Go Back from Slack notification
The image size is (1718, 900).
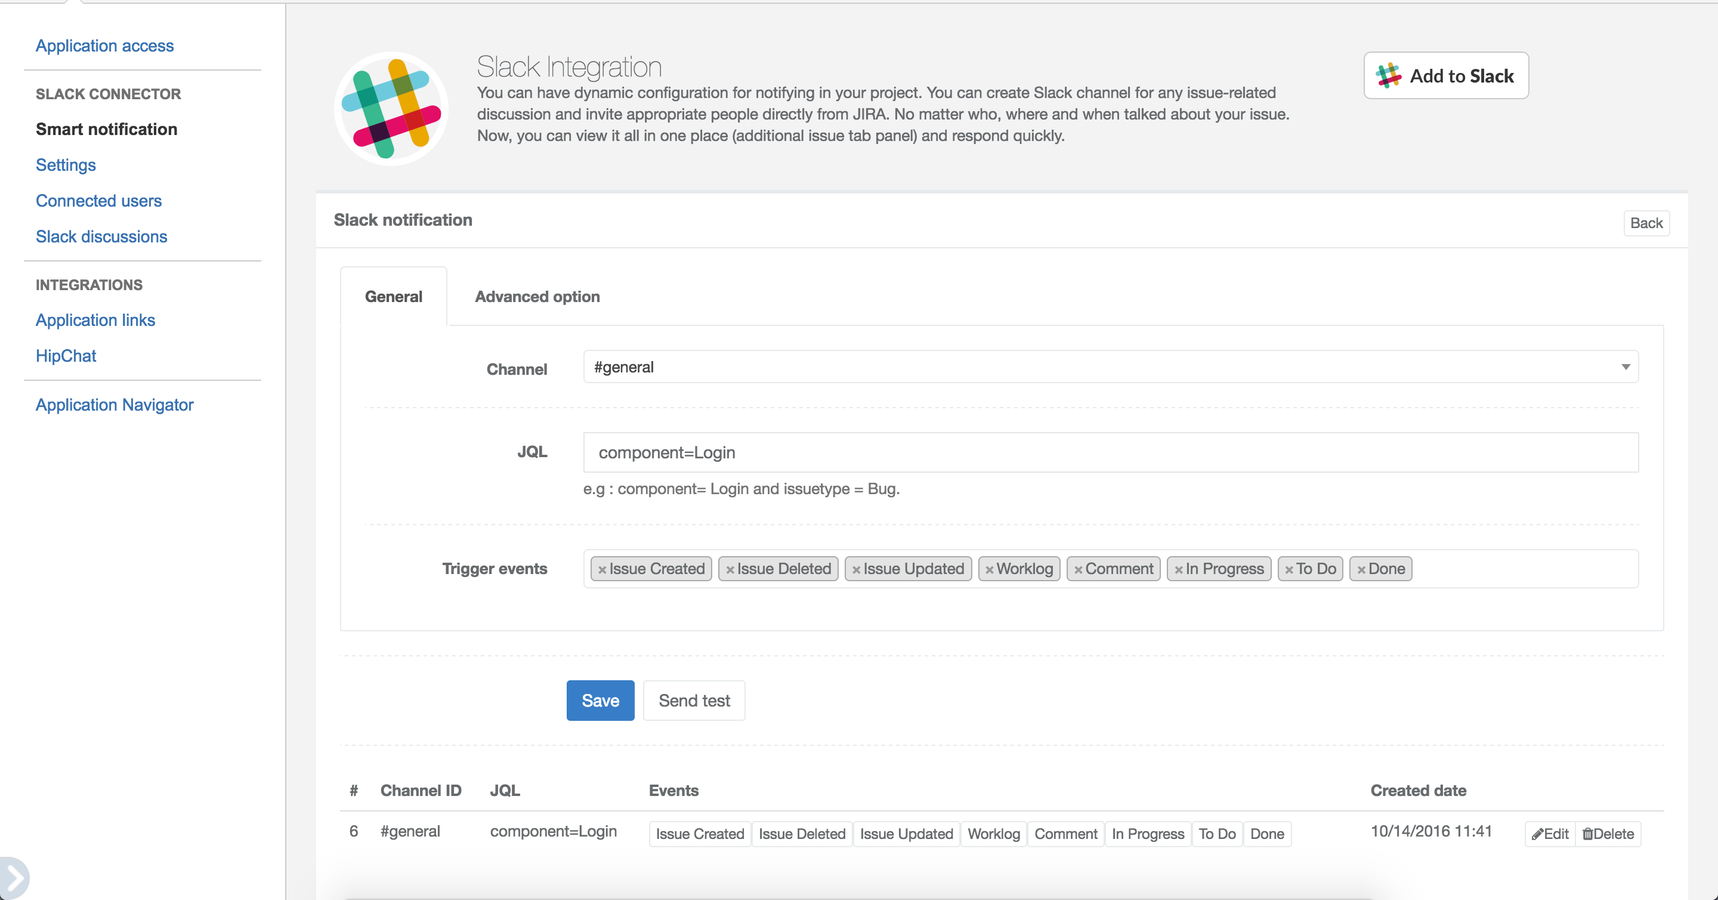coord(1646,223)
